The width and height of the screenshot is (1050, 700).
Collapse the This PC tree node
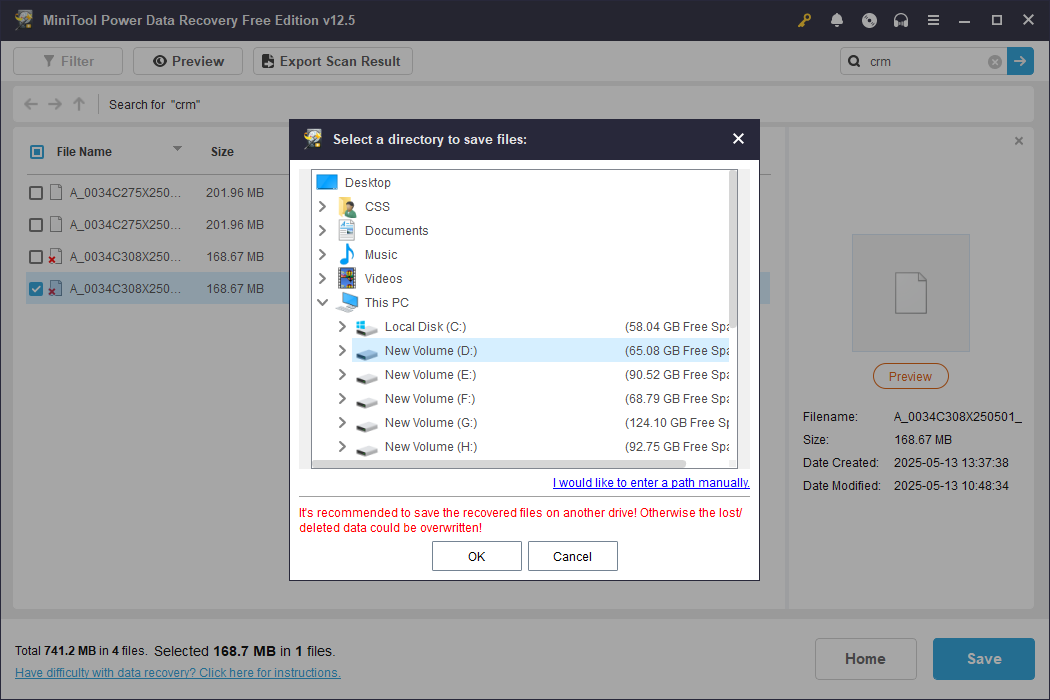point(322,302)
